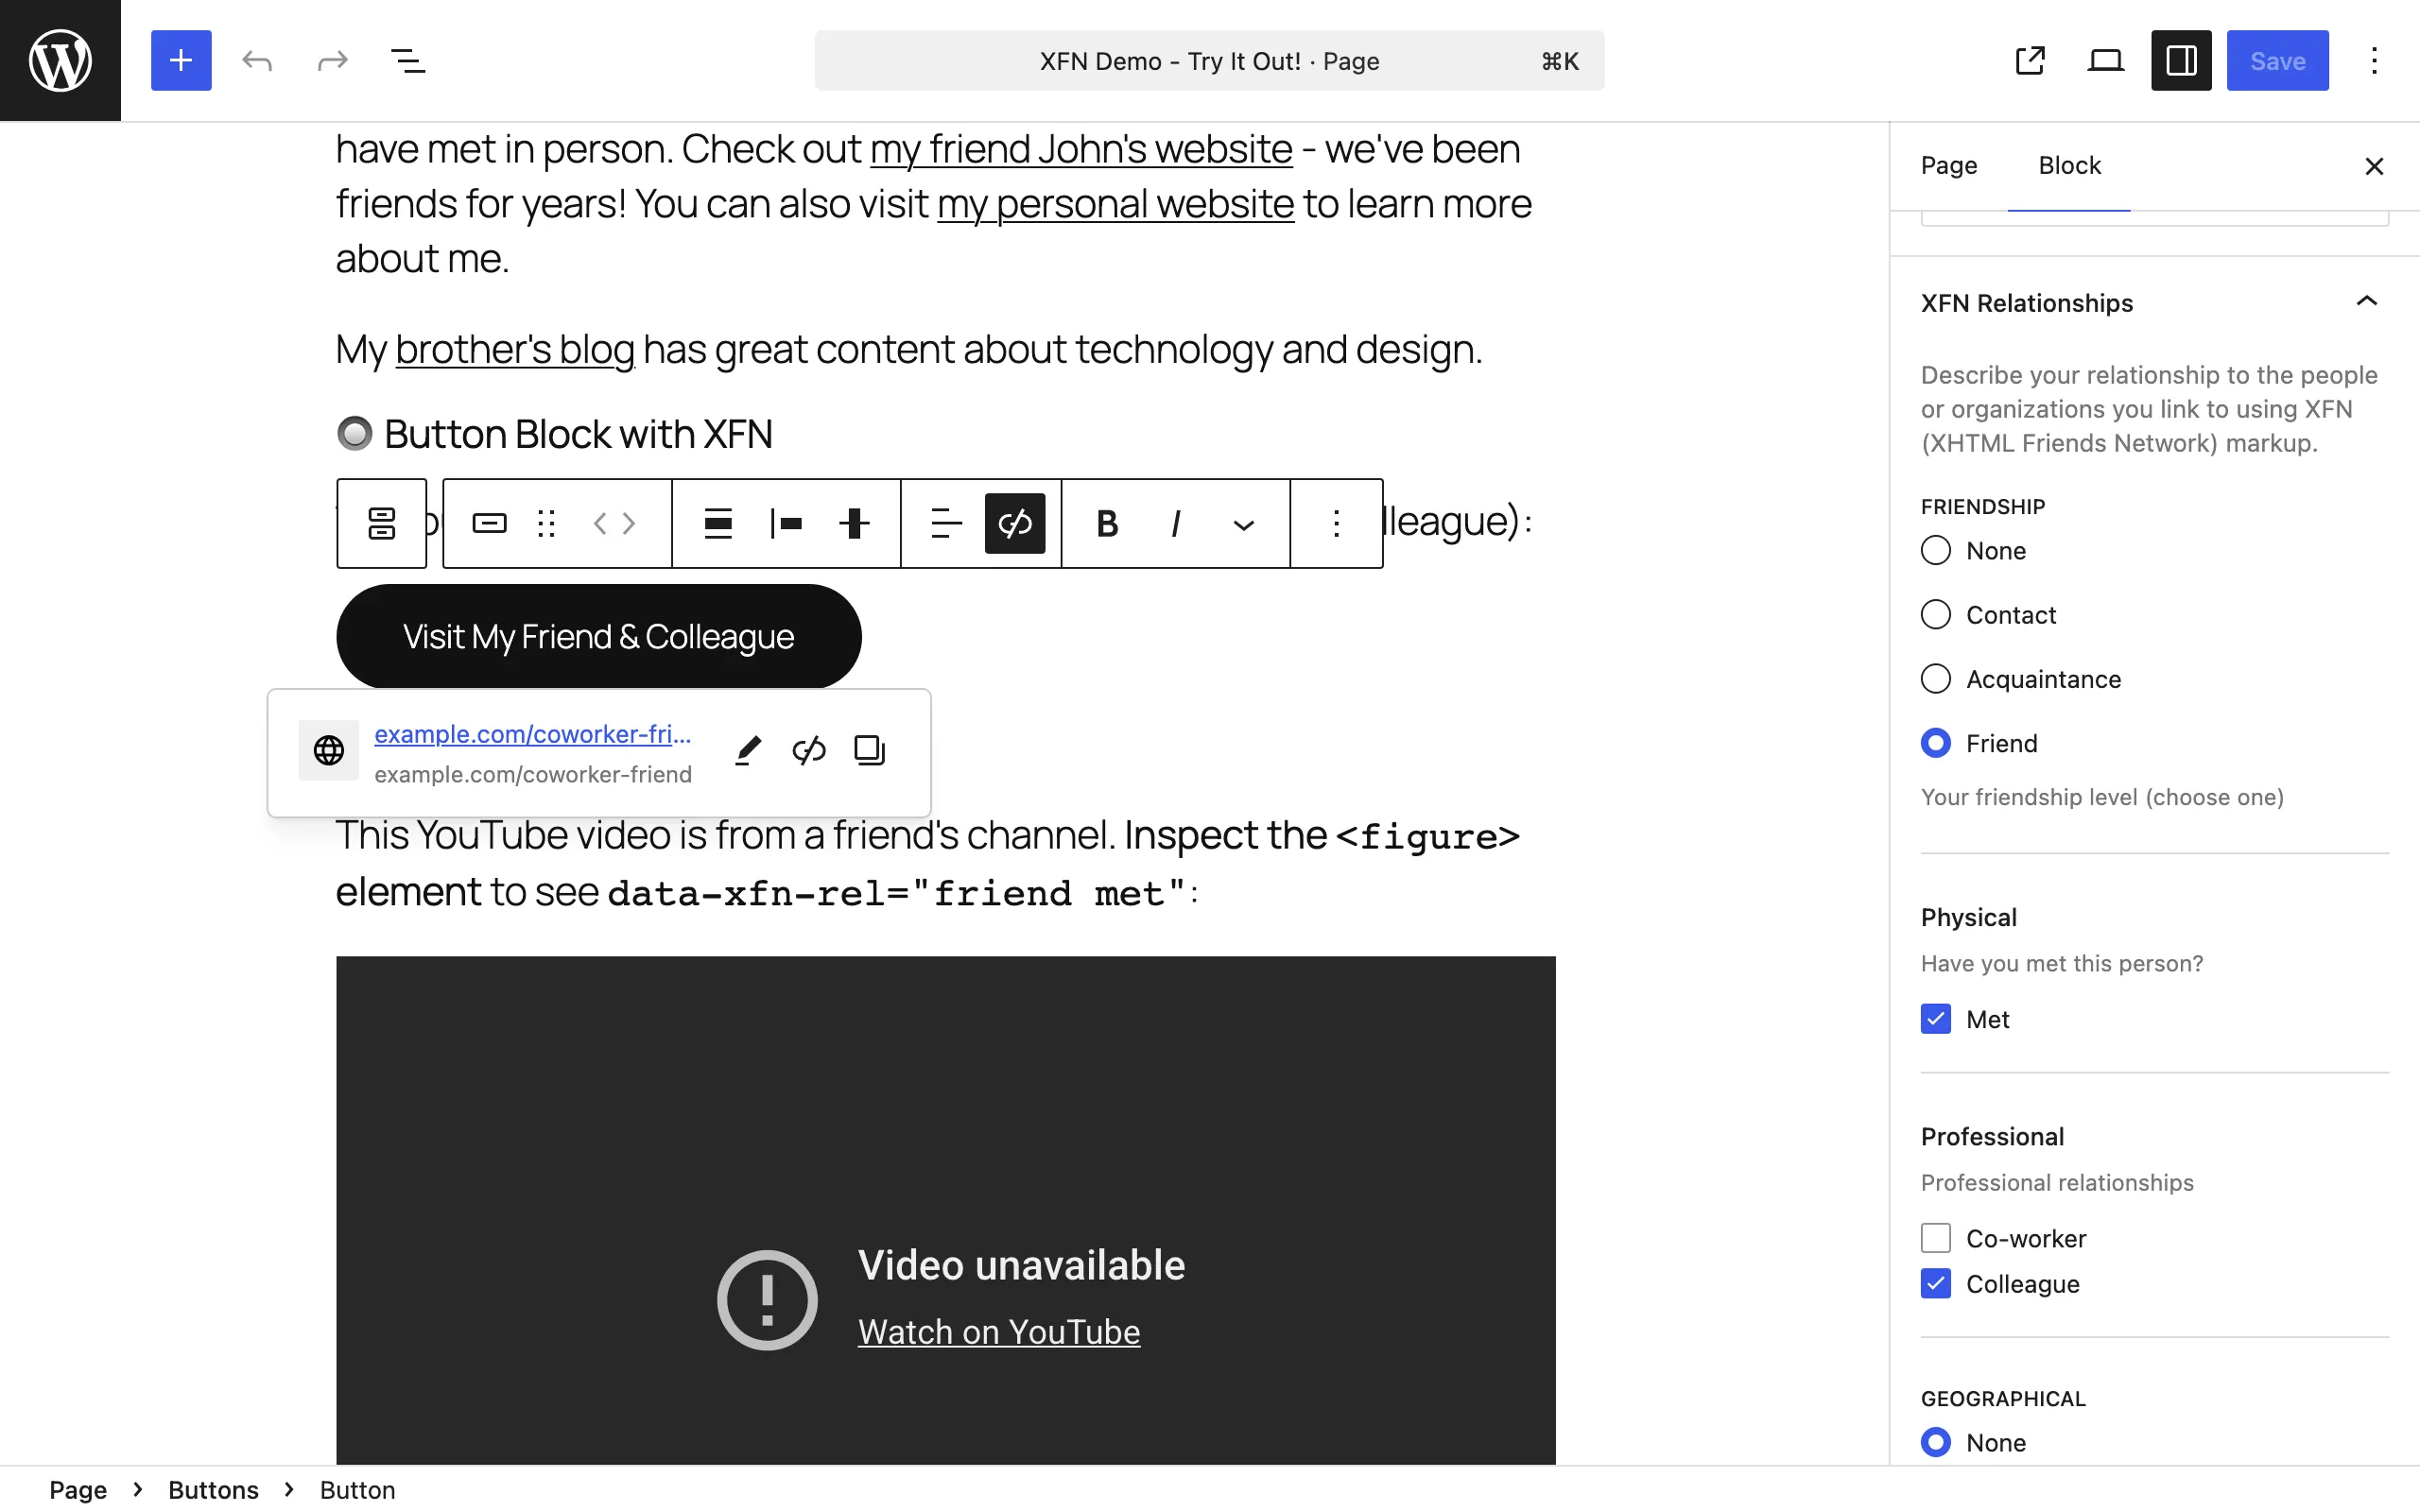Select the geographical None radio

[x=1936, y=1442]
